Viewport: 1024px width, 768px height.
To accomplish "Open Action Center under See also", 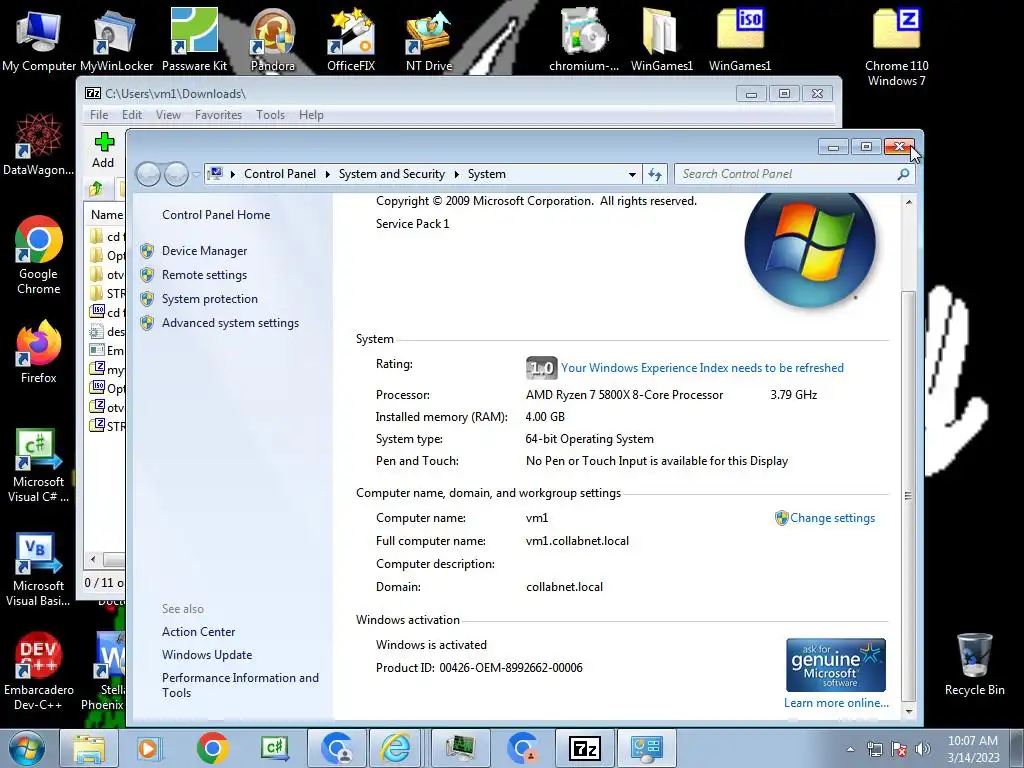I will (199, 632).
